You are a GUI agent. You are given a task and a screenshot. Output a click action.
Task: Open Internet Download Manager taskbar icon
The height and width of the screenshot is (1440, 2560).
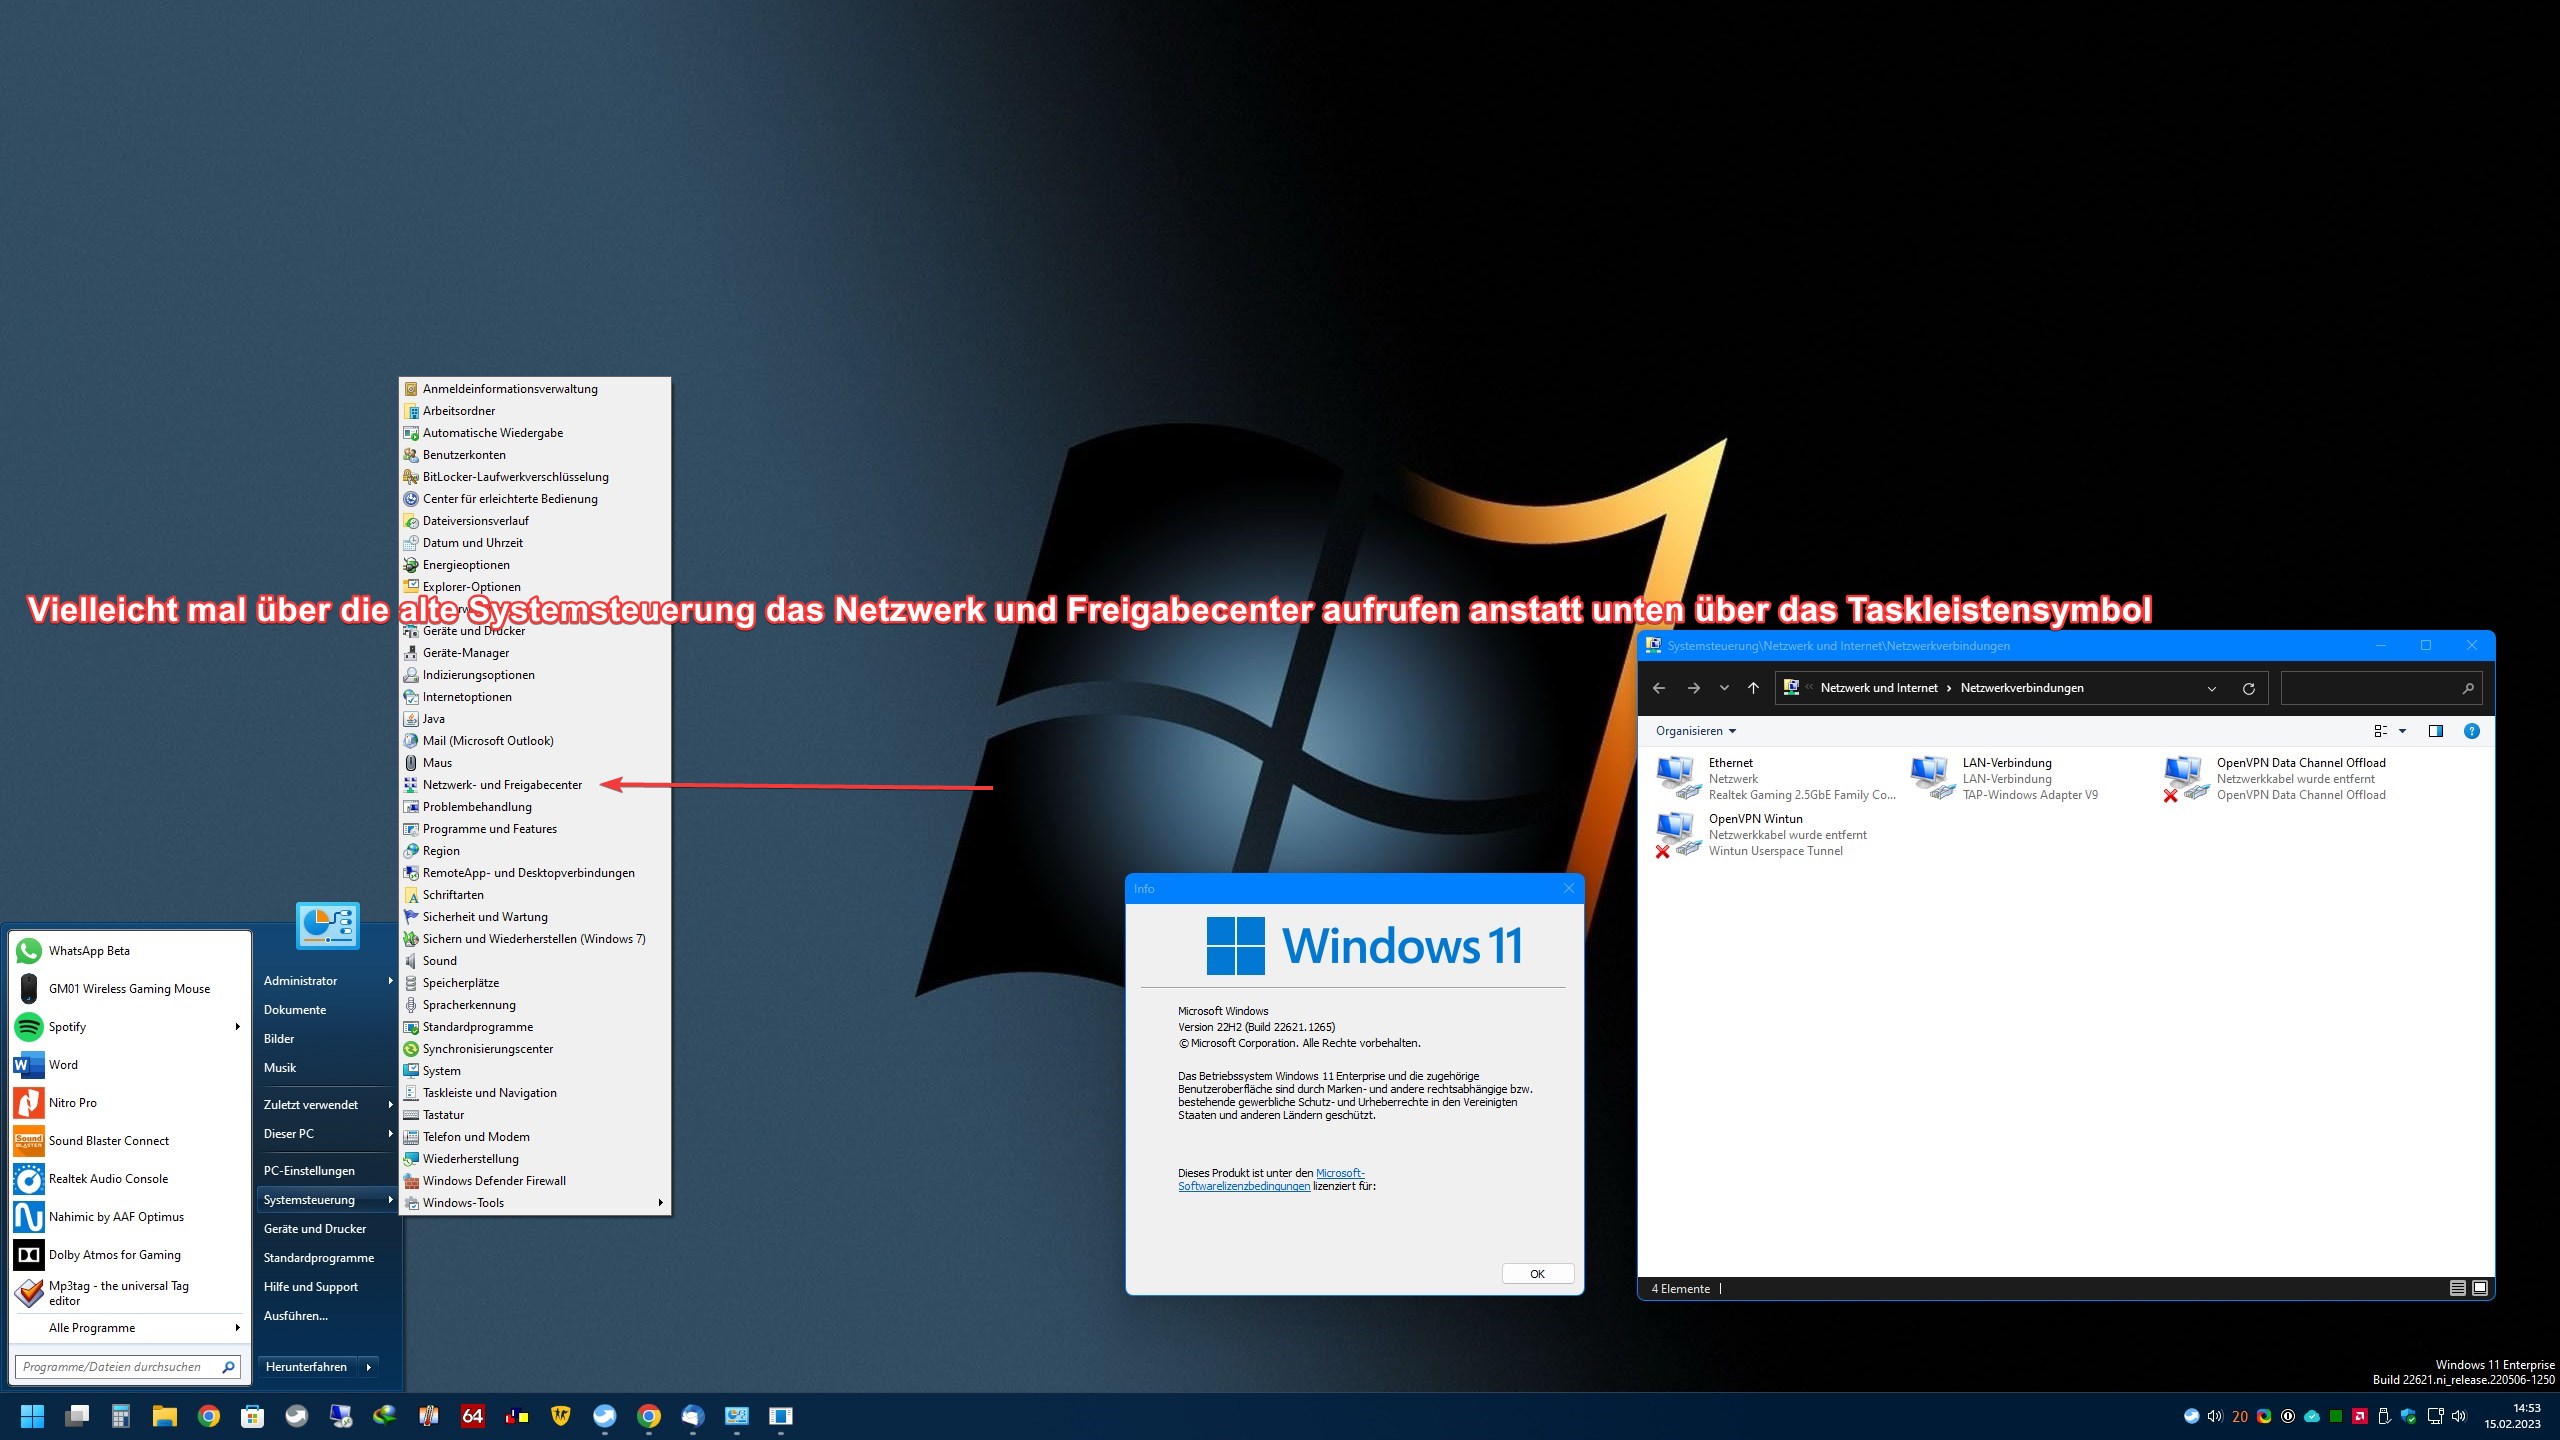click(x=385, y=1416)
